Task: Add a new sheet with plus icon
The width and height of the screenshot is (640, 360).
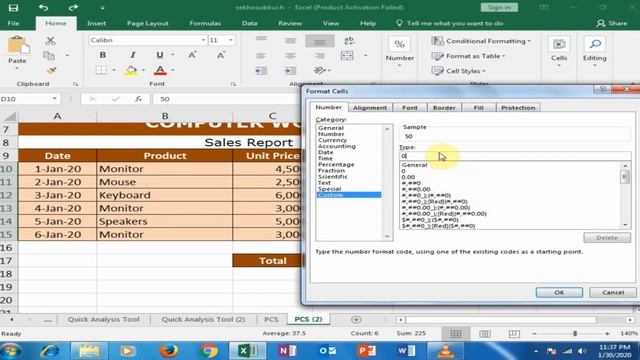Action: click(x=356, y=320)
